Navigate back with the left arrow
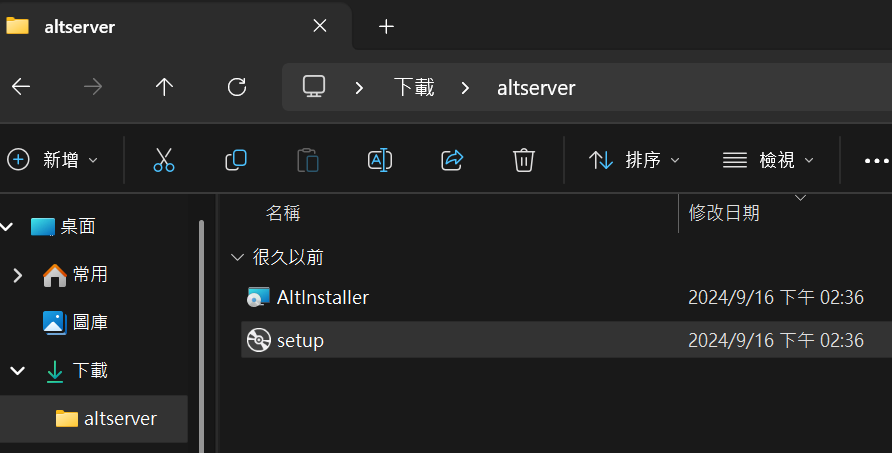 click(x=21, y=87)
